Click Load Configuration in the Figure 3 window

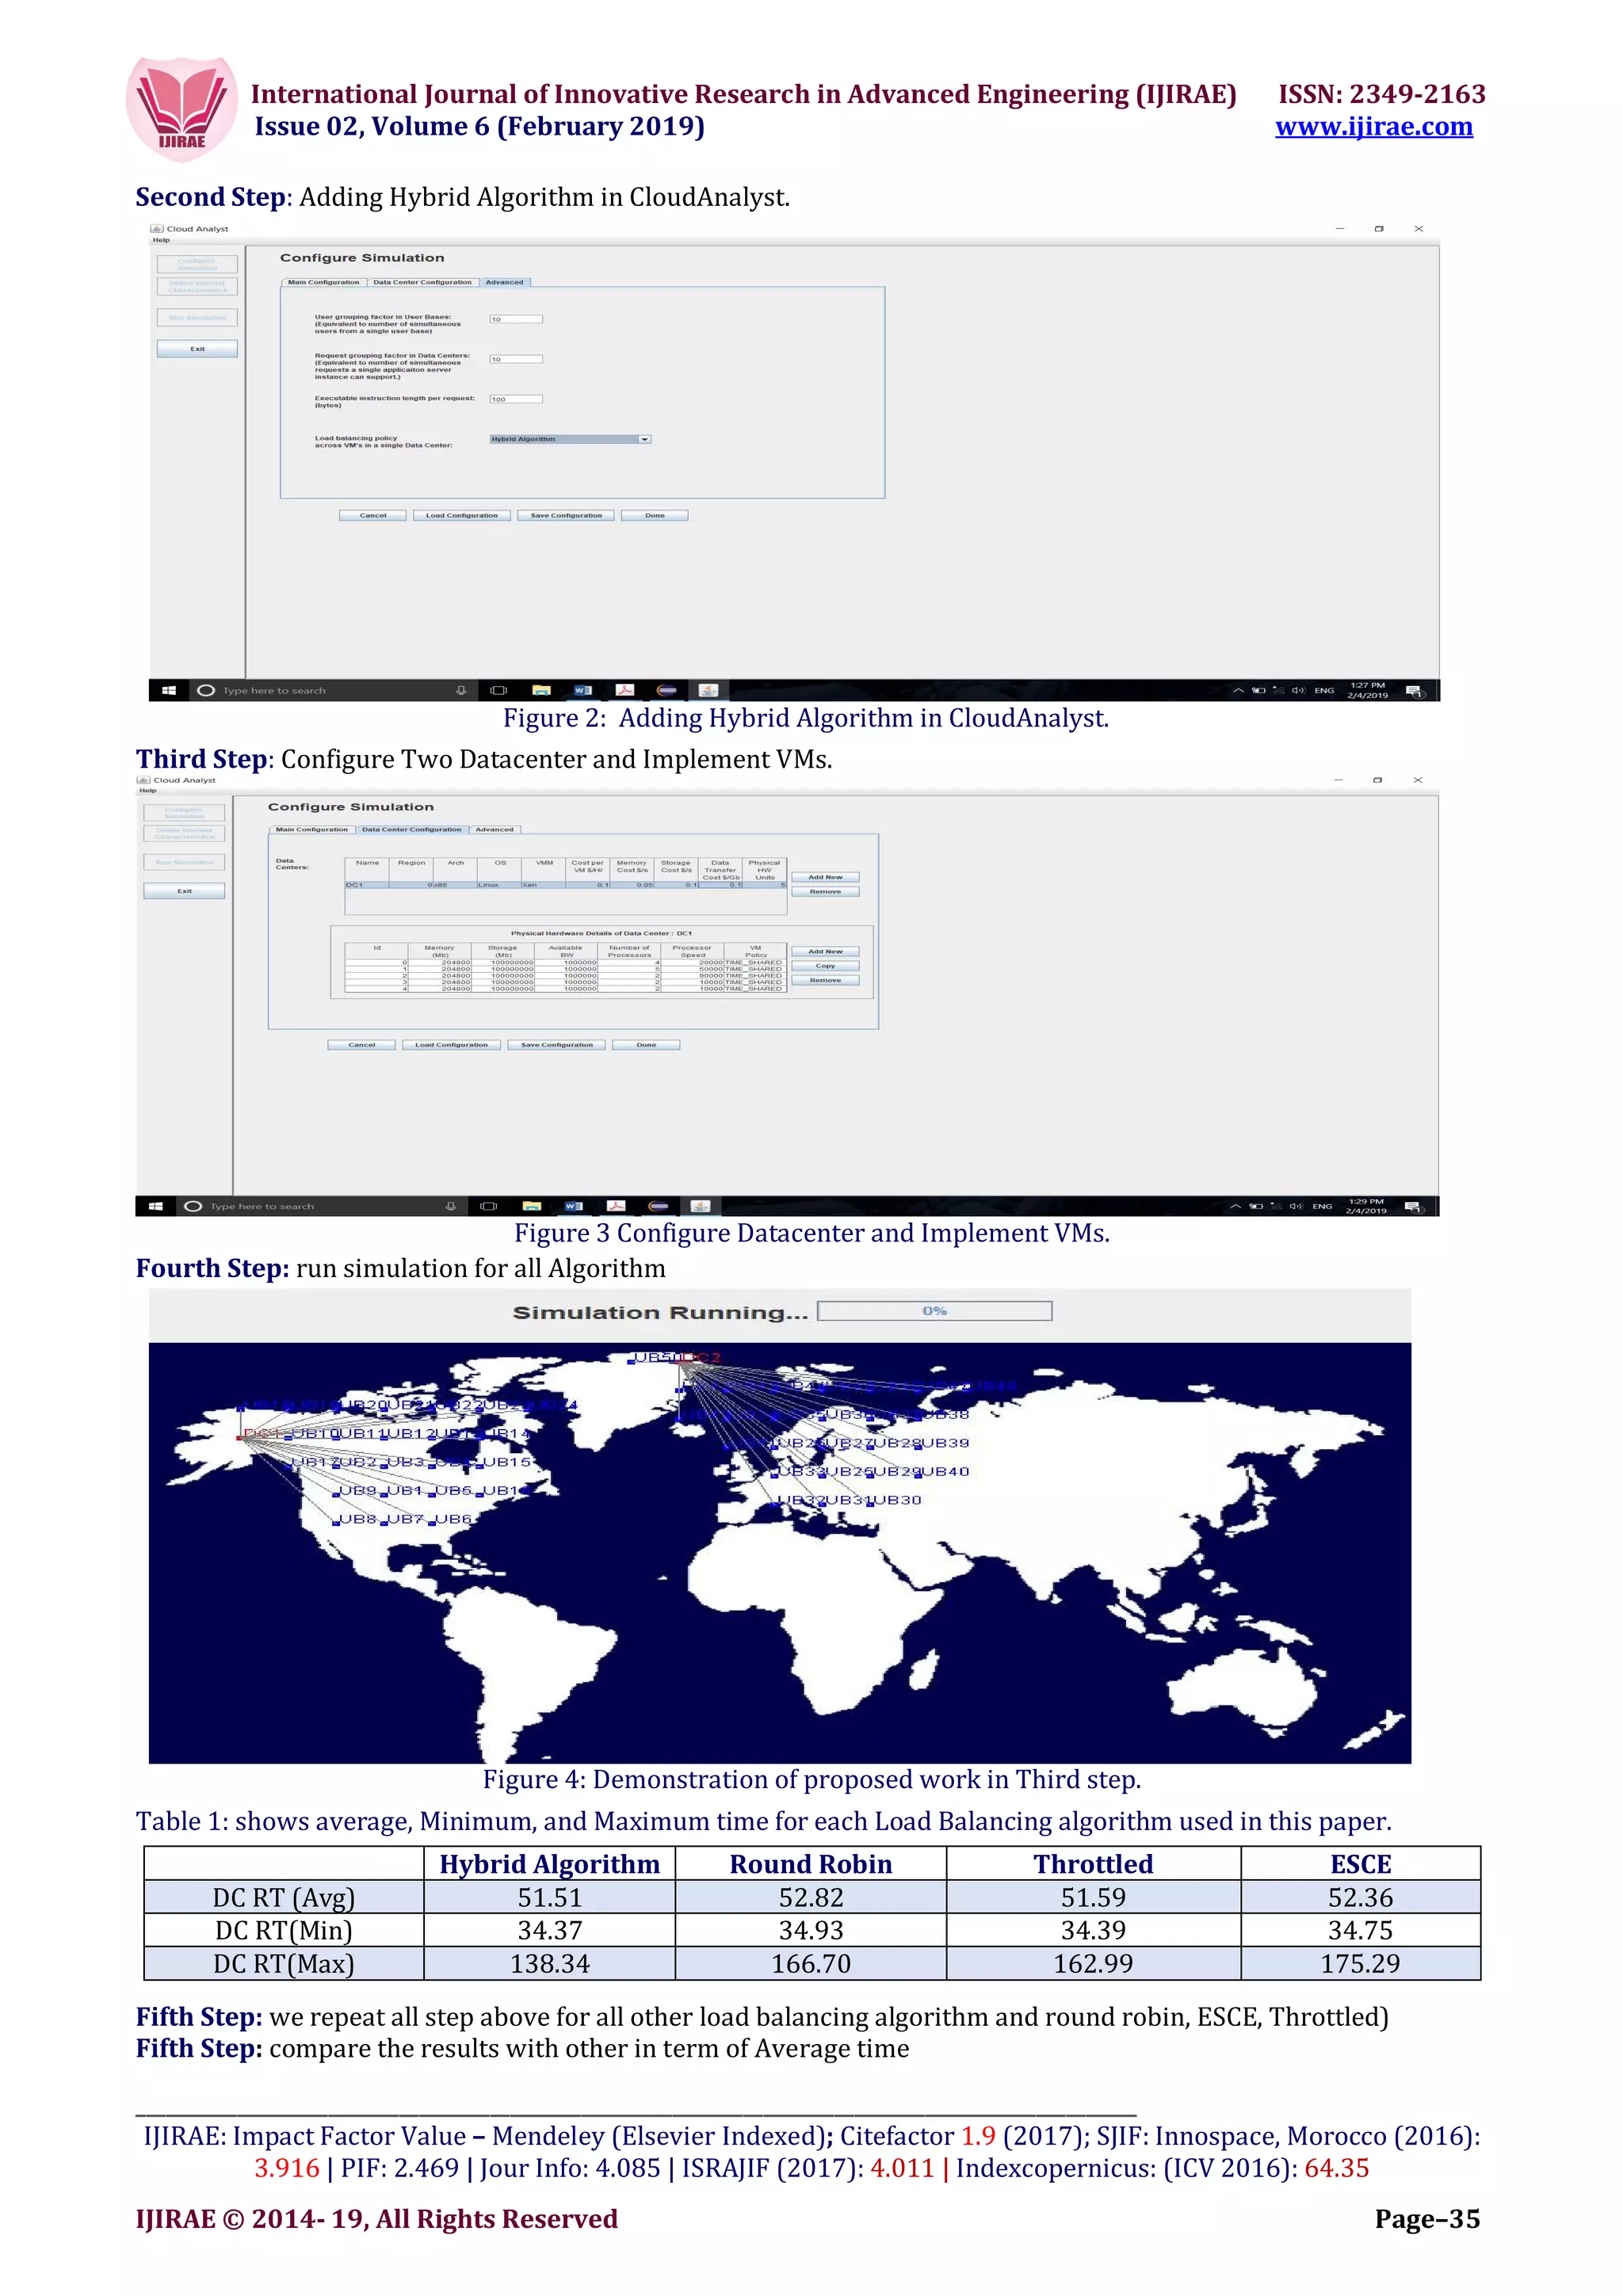pos(451,1045)
